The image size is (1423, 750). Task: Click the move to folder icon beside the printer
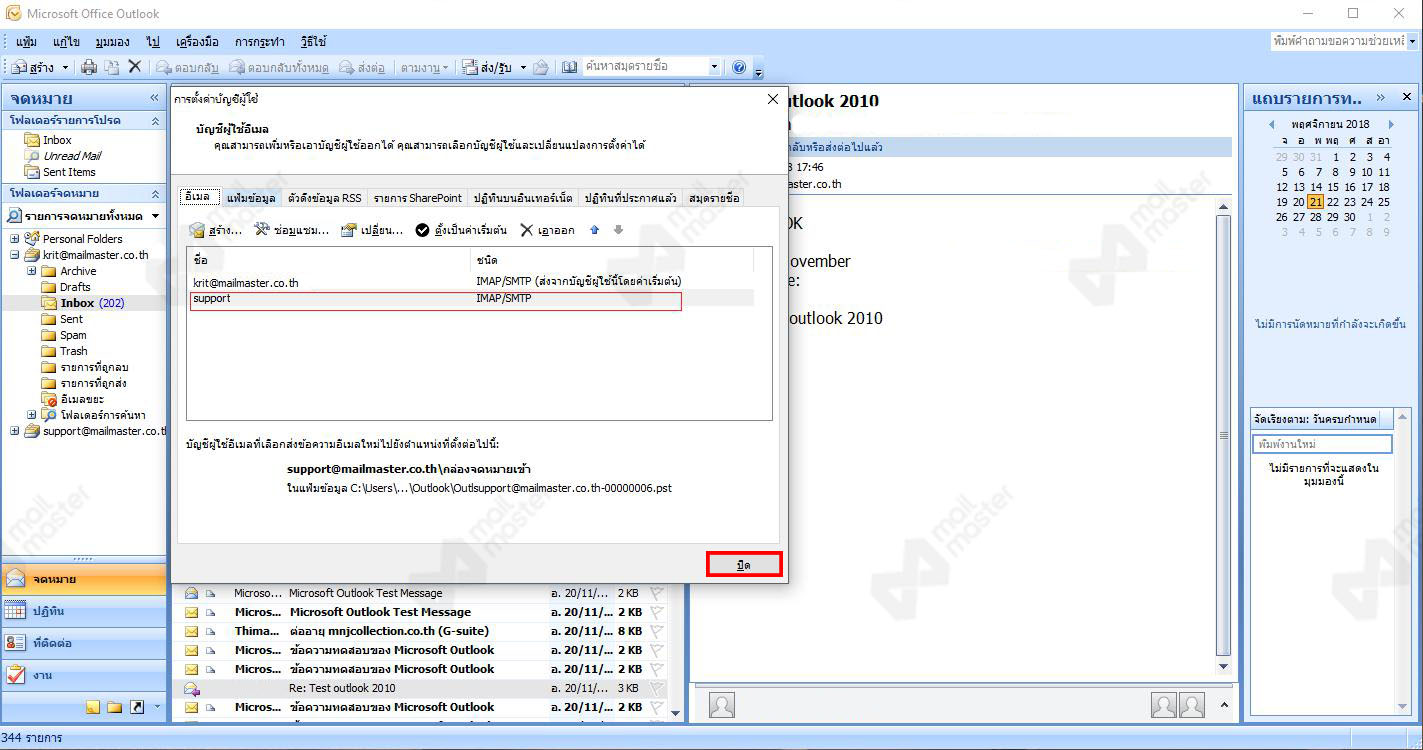point(112,67)
